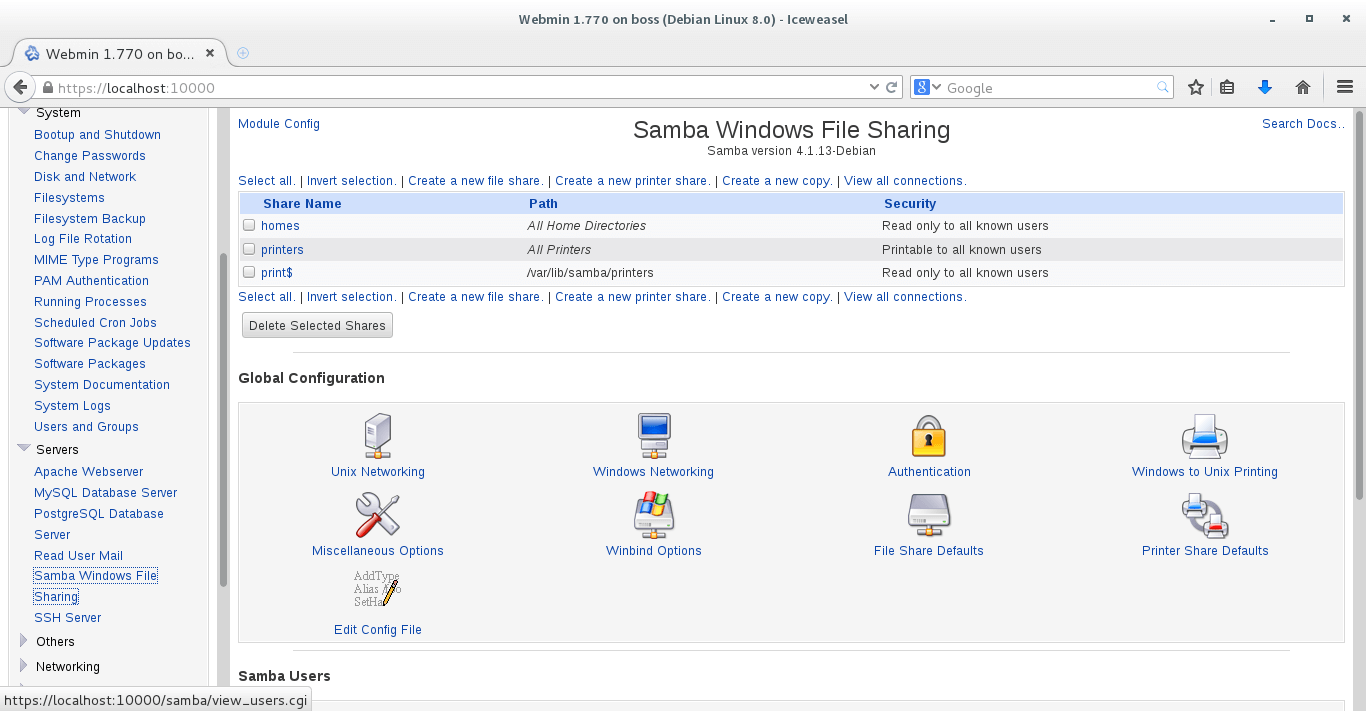The height and width of the screenshot is (711, 1366).
Task: Open PostgreSQL Database Server in sidebar
Action: click(99, 524)
